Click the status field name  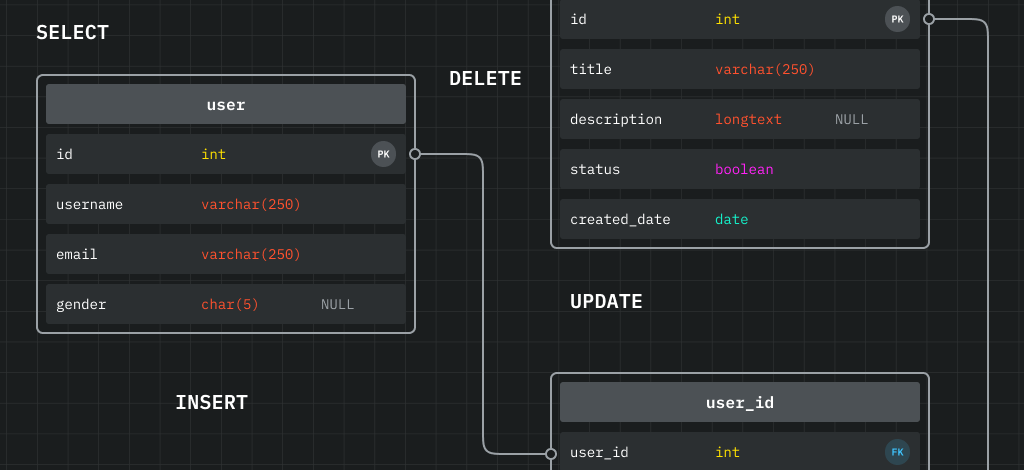pyautogui.click(x=595, y=170)
